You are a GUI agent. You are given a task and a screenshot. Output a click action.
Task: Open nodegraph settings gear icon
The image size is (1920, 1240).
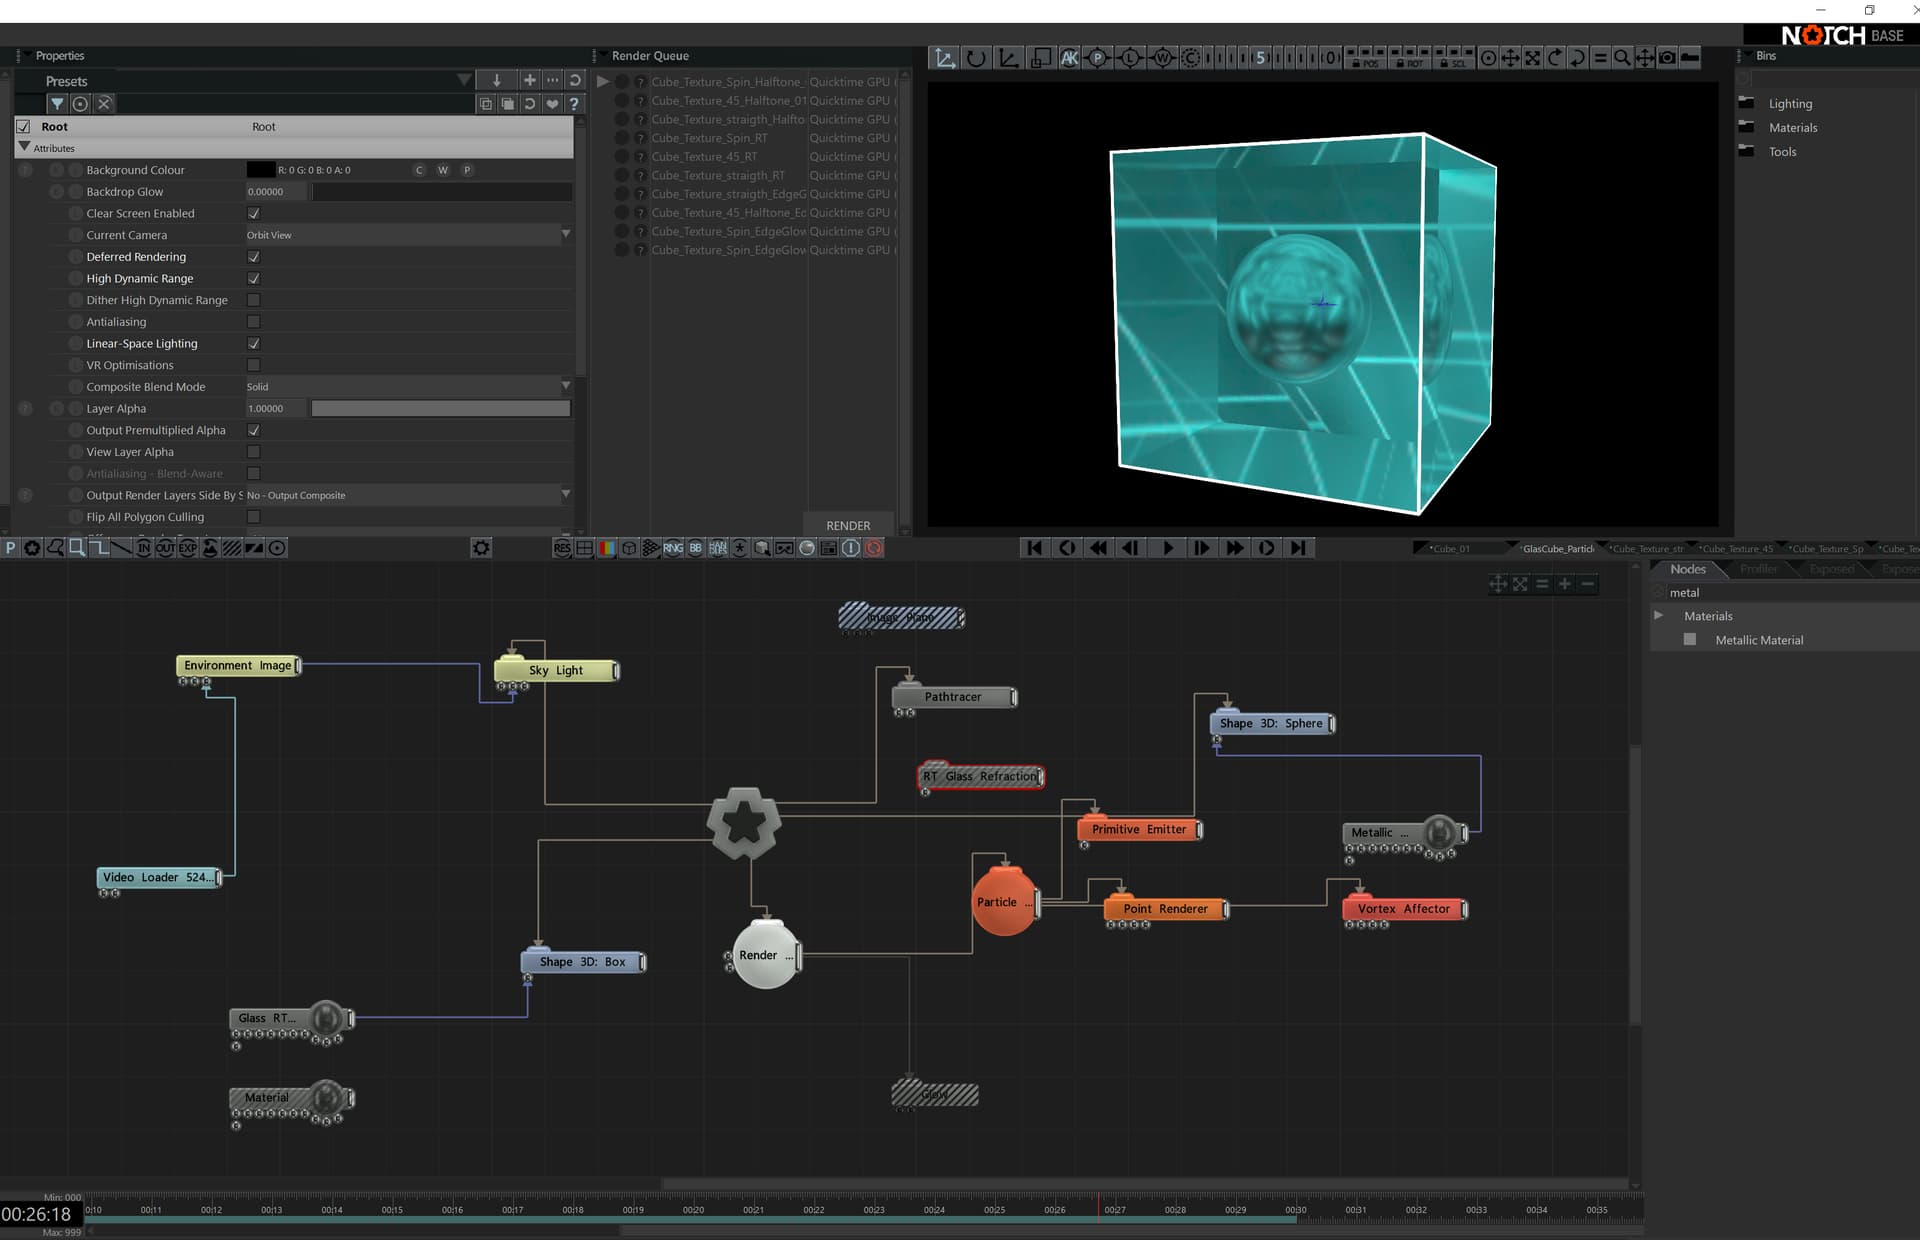coord(481,548)
